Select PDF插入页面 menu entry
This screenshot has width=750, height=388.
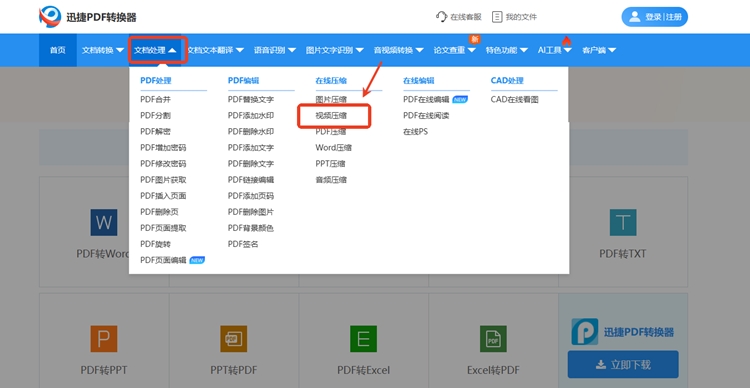pos(163,196)
